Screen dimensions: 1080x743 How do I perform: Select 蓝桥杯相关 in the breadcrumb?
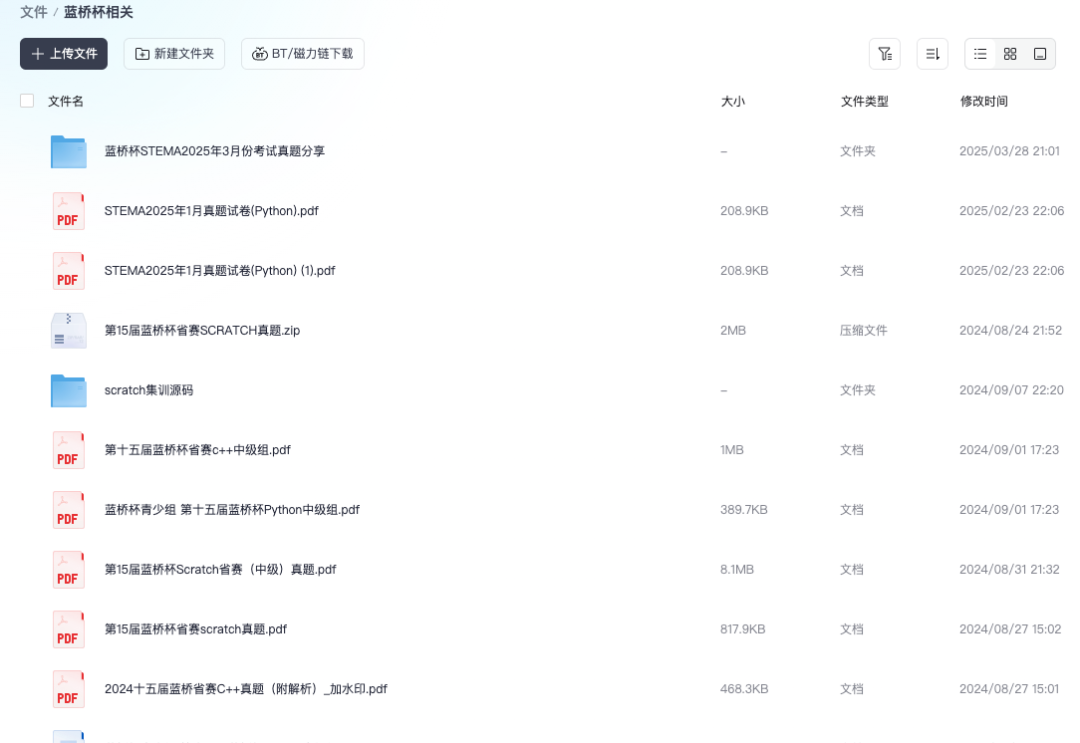pos(98,12)
